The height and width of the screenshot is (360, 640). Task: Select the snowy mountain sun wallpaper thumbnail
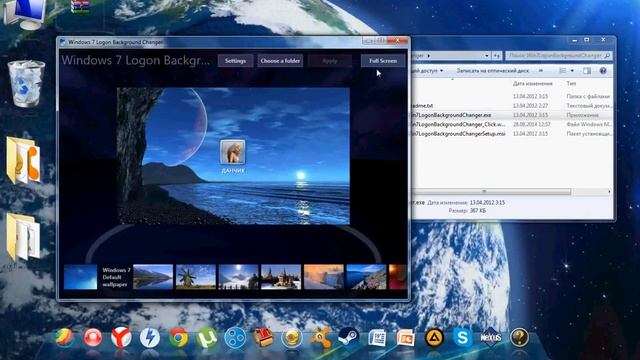click(x=238, y=277)
